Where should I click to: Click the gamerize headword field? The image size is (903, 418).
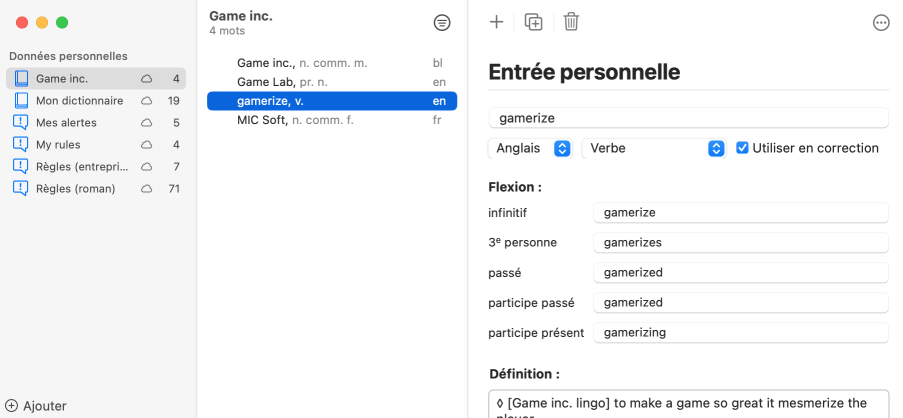[688, 118]
